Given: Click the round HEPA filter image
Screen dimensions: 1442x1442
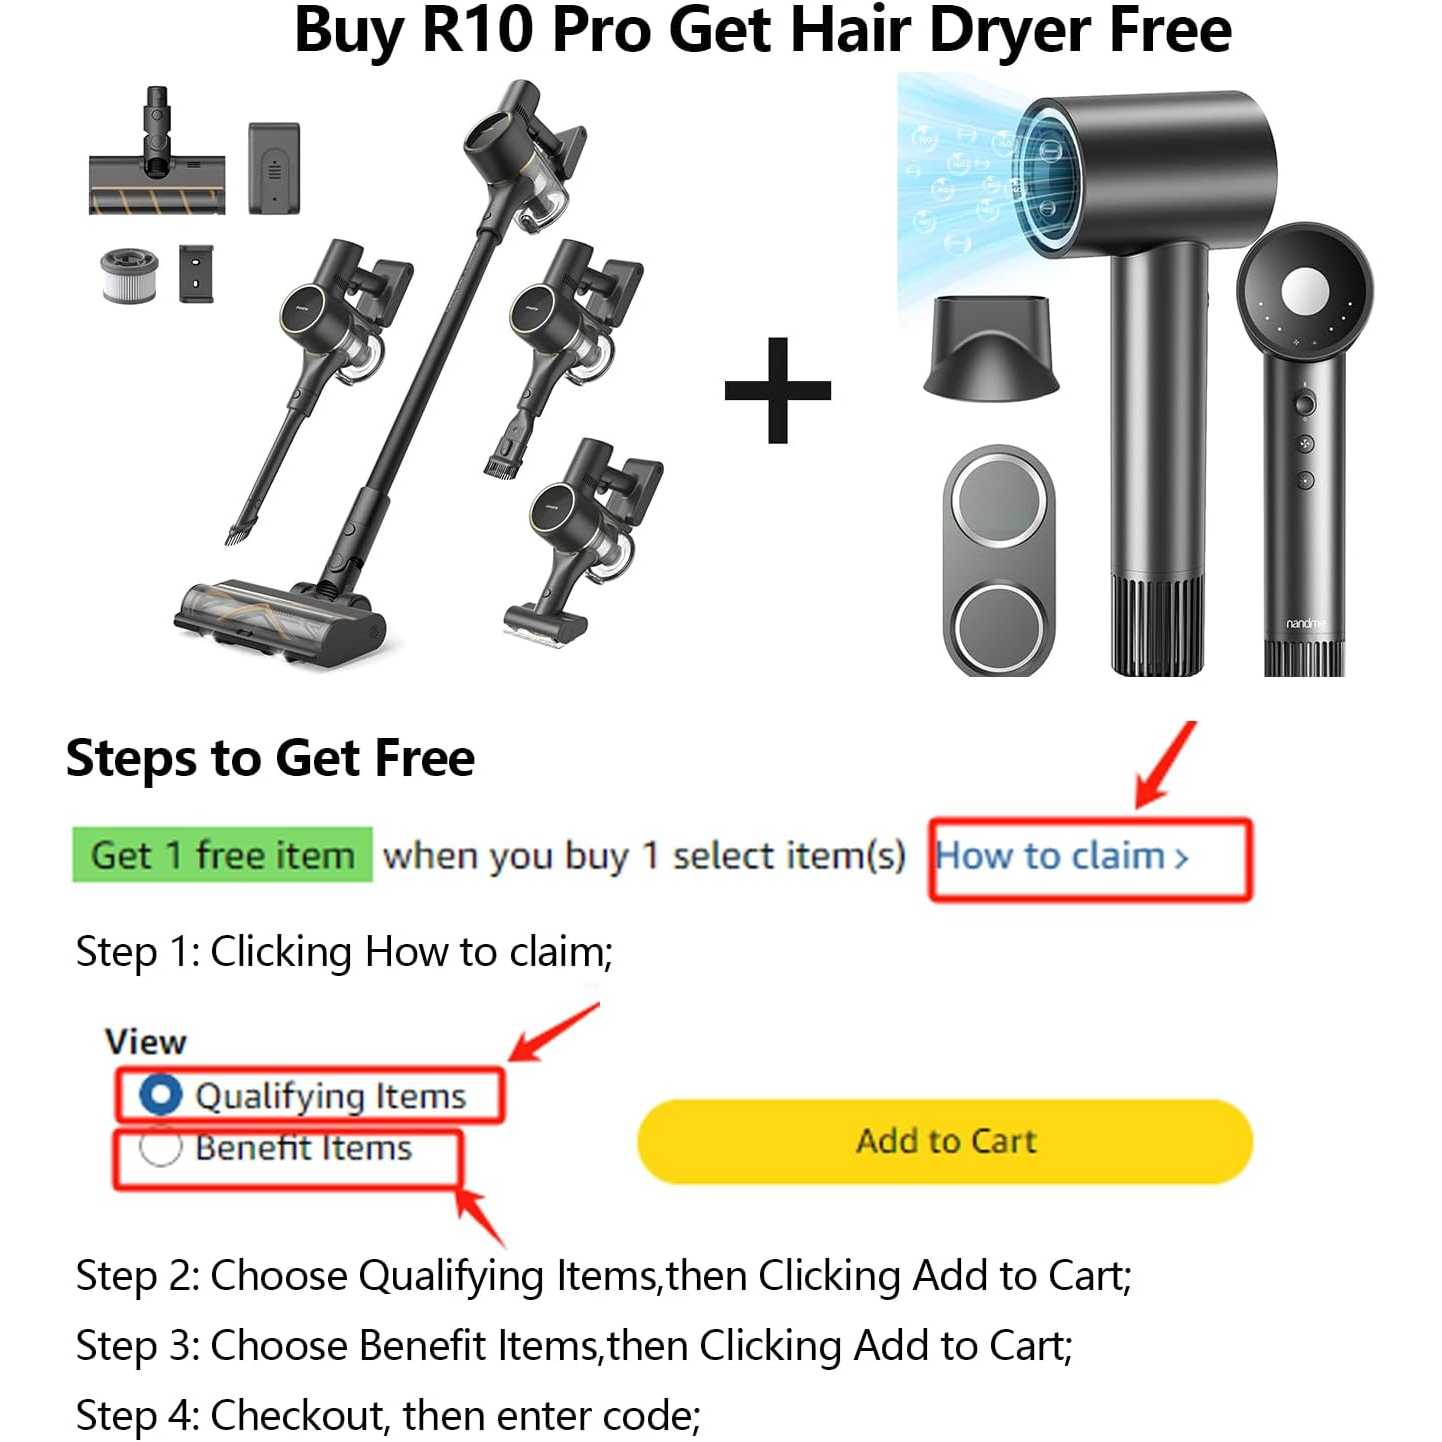Looking at the screenshot, I should (130, 275).
